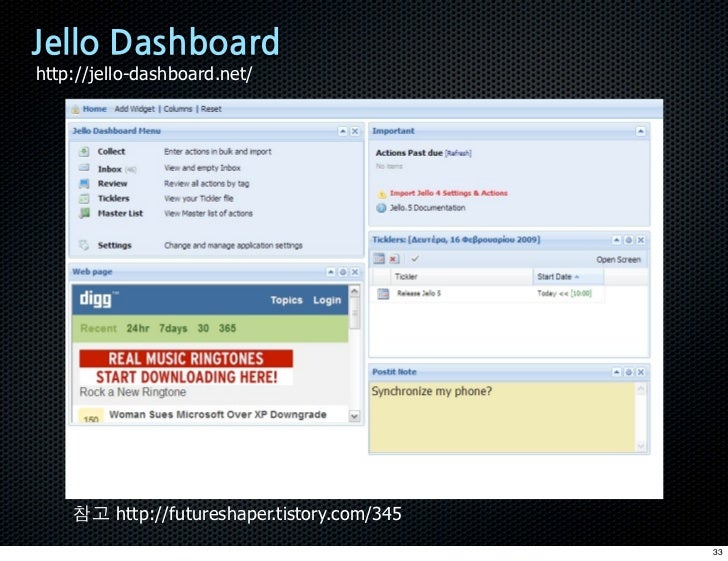Open Jello.5 Documentation link
The height and width of the screenshot is (561, 728).
[x=427, y=208]
